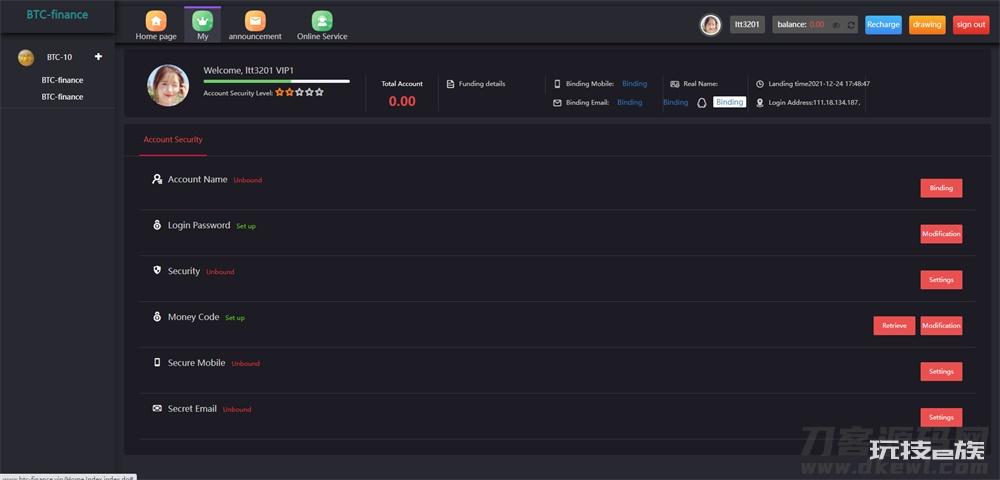Screen dimensions: 1000x480
Task: Click Settings button for Secret Email
Action: (941, 418)
